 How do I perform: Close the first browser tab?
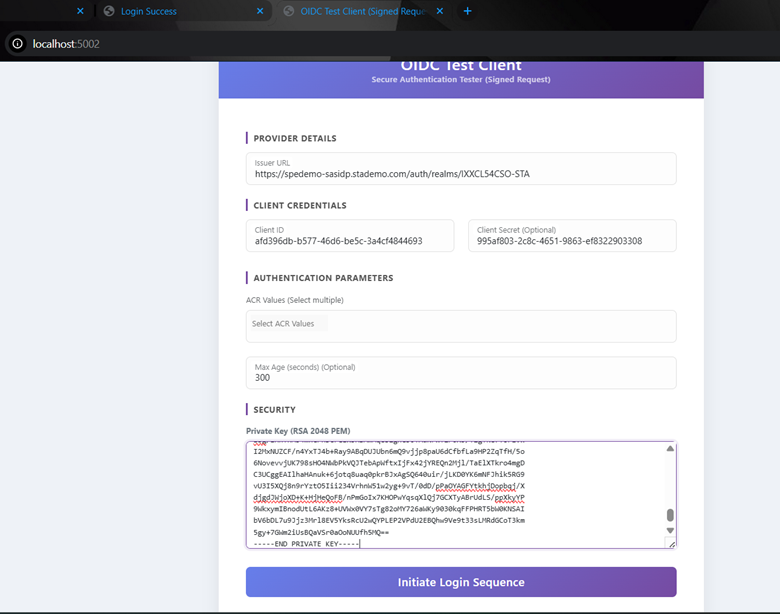[80, 11]
